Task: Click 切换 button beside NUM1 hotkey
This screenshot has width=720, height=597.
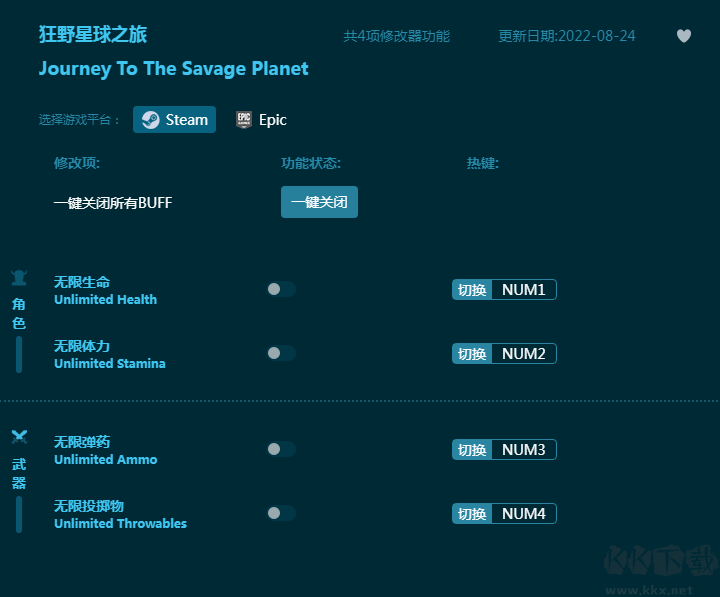Action: 472,290
